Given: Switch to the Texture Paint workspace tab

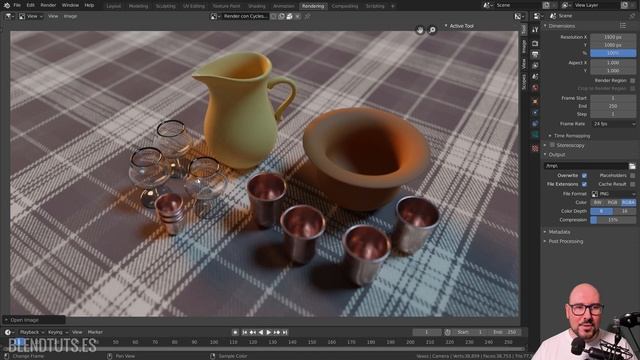Looking at the screenshot, I should [x=227, y=6].
